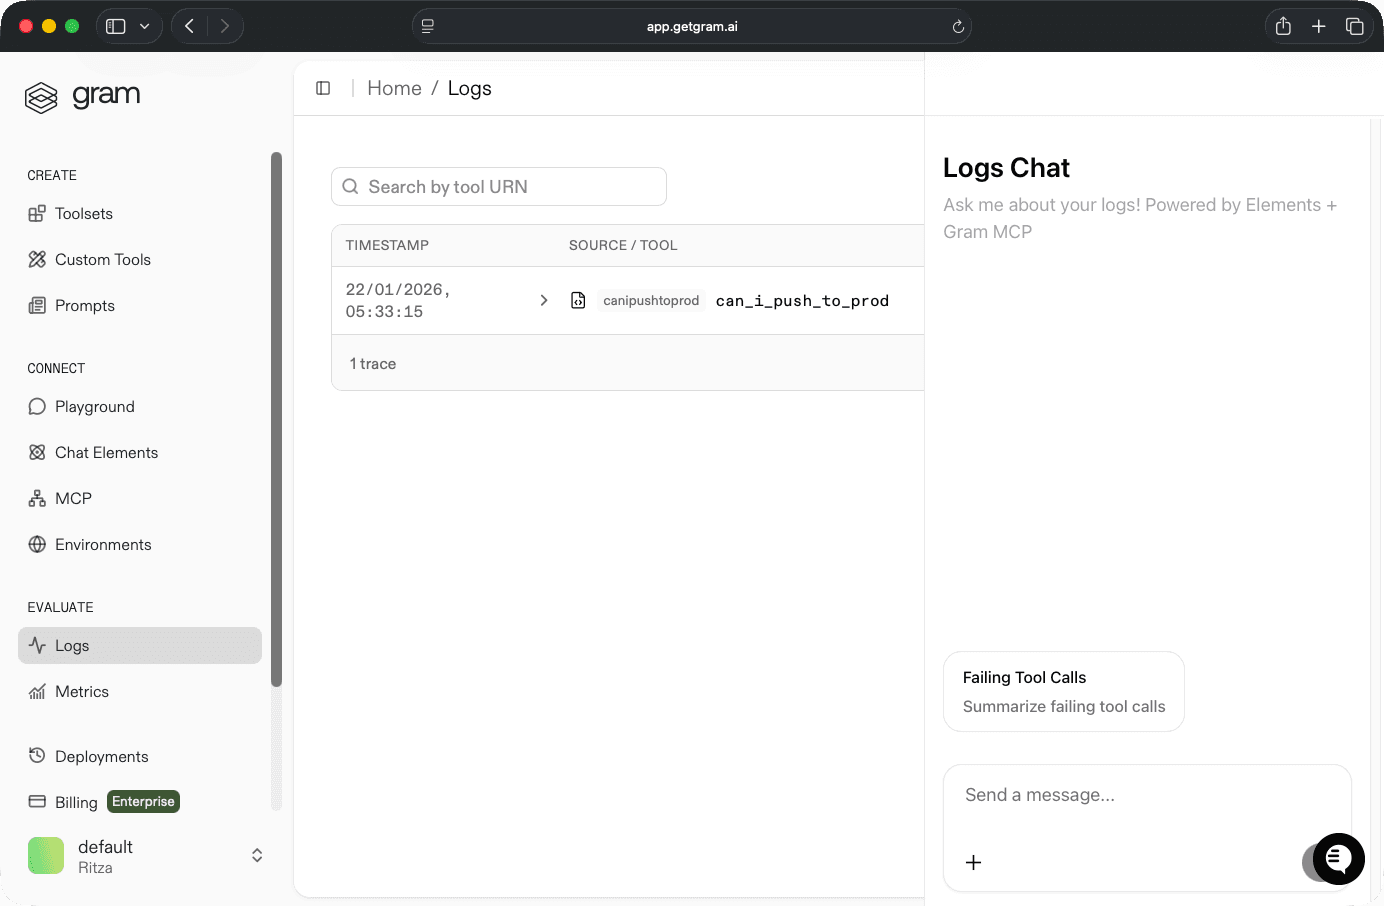
Task: Launch the Playground
Action: tap(95, 406)
